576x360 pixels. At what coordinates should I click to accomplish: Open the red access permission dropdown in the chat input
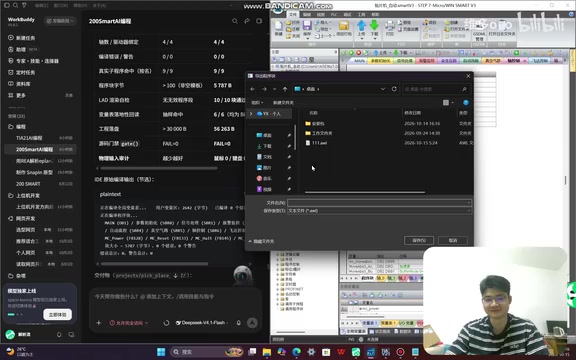(x=129, y=323)
